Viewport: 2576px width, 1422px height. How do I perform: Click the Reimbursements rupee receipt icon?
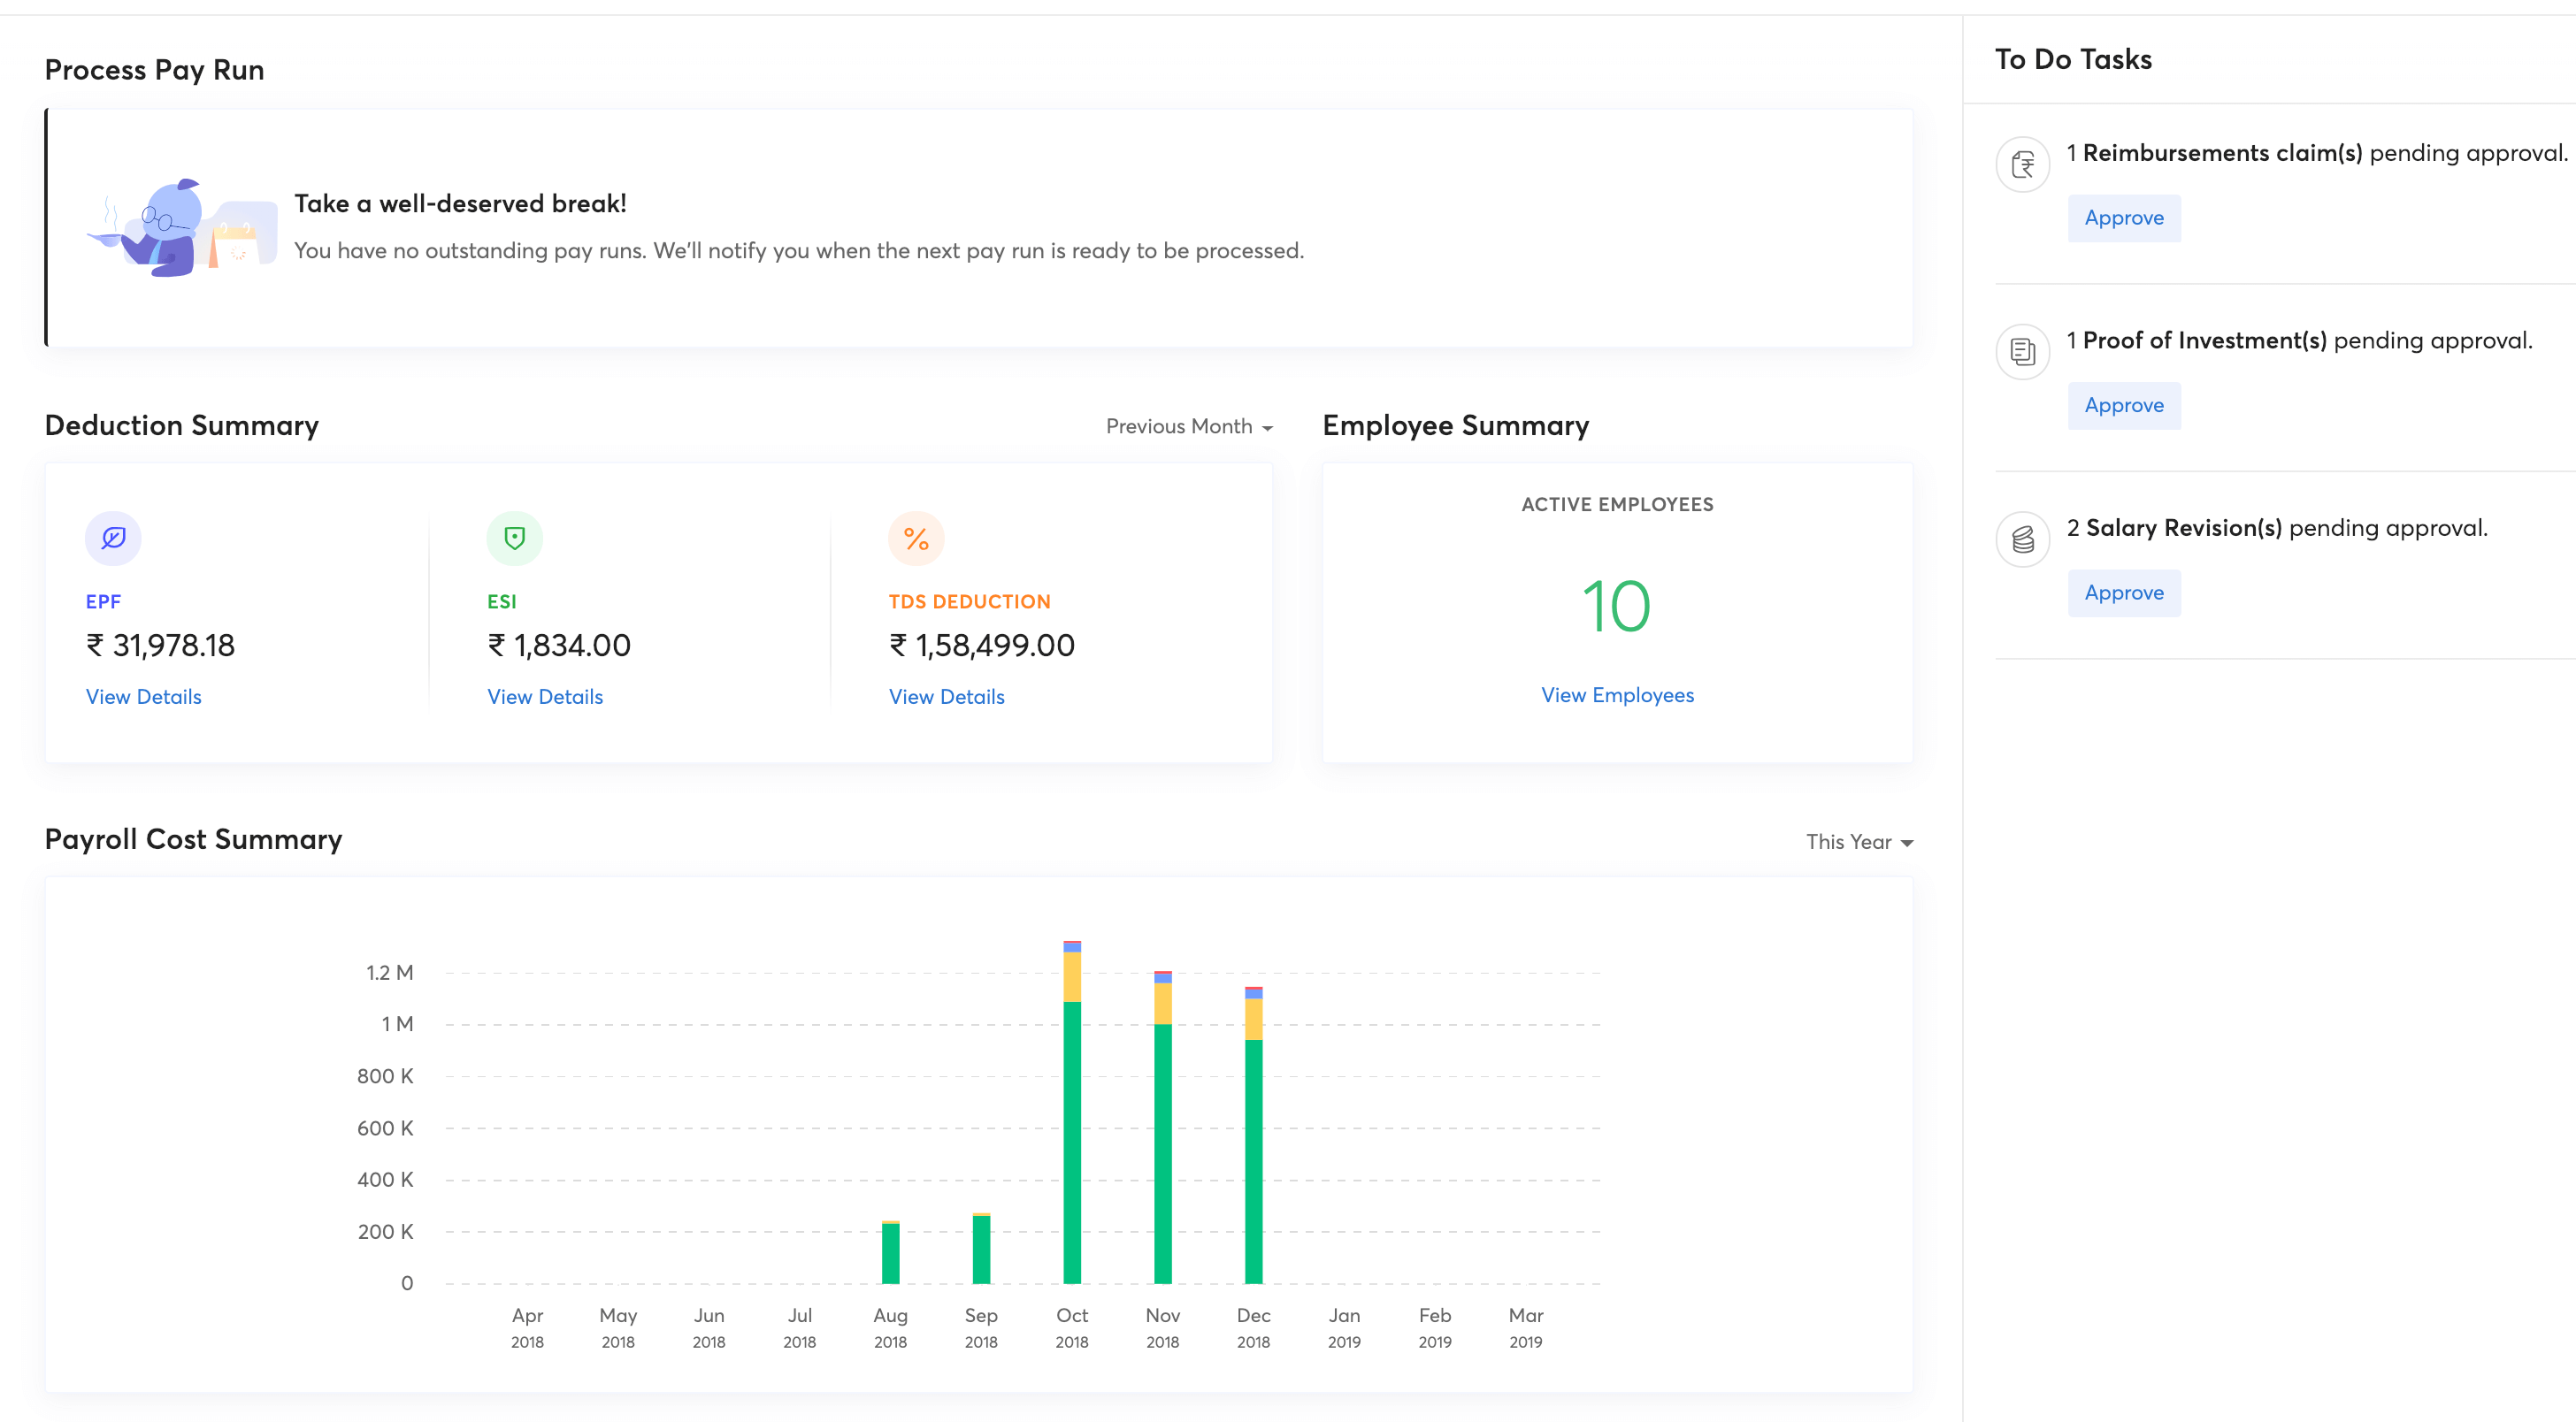(x=2022, y=164)
